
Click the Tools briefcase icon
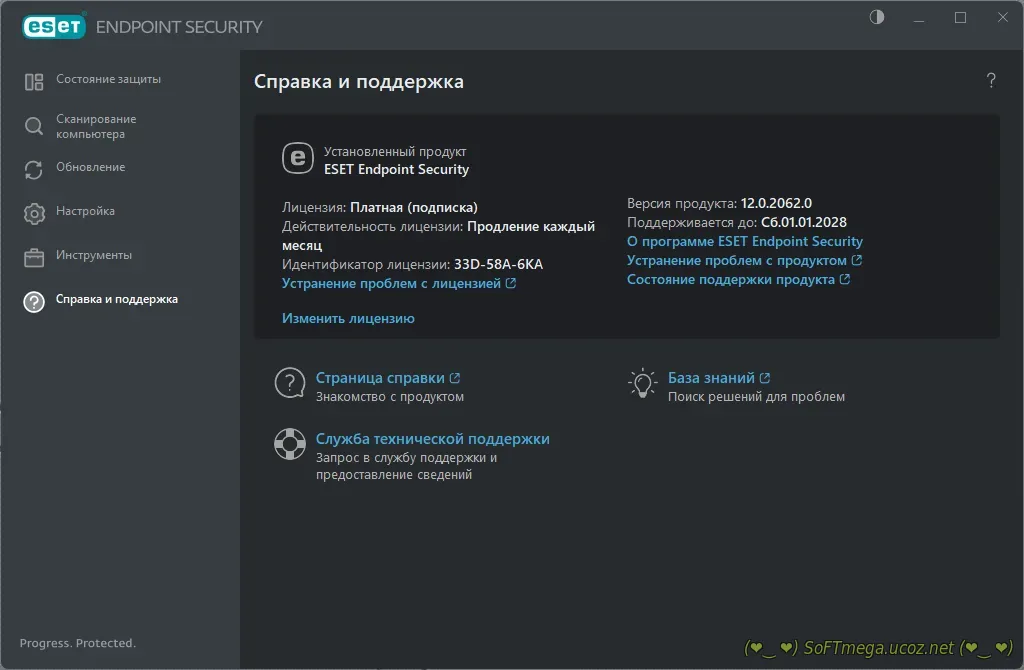pyautogui.click(x=34, y=257)
